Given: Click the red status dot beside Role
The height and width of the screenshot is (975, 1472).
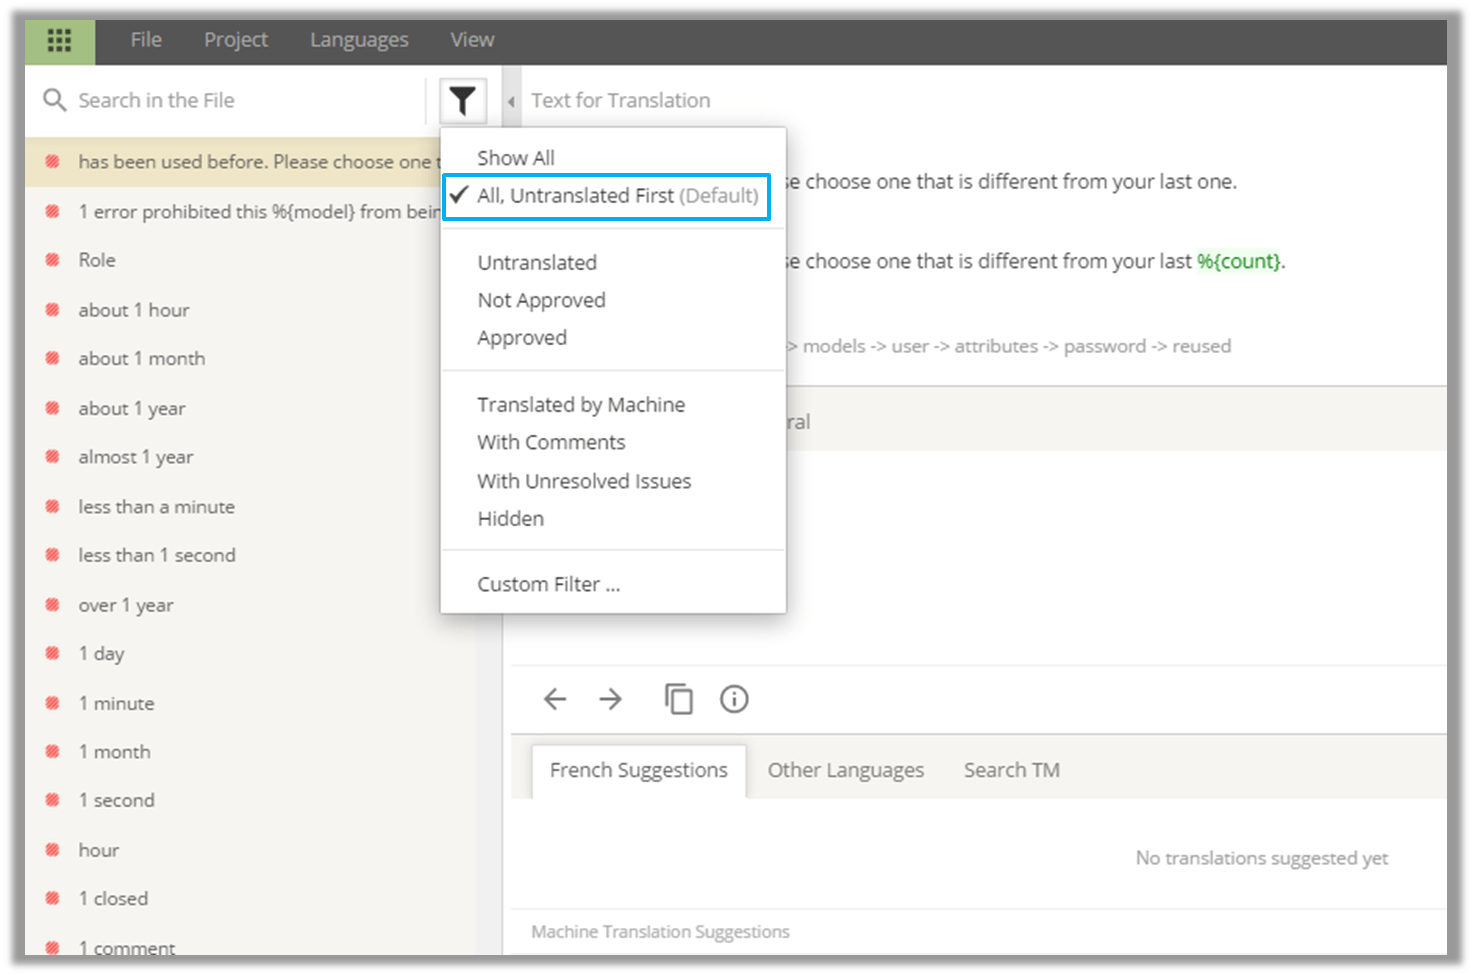Looking at the screenshot, I should point(52,259).
